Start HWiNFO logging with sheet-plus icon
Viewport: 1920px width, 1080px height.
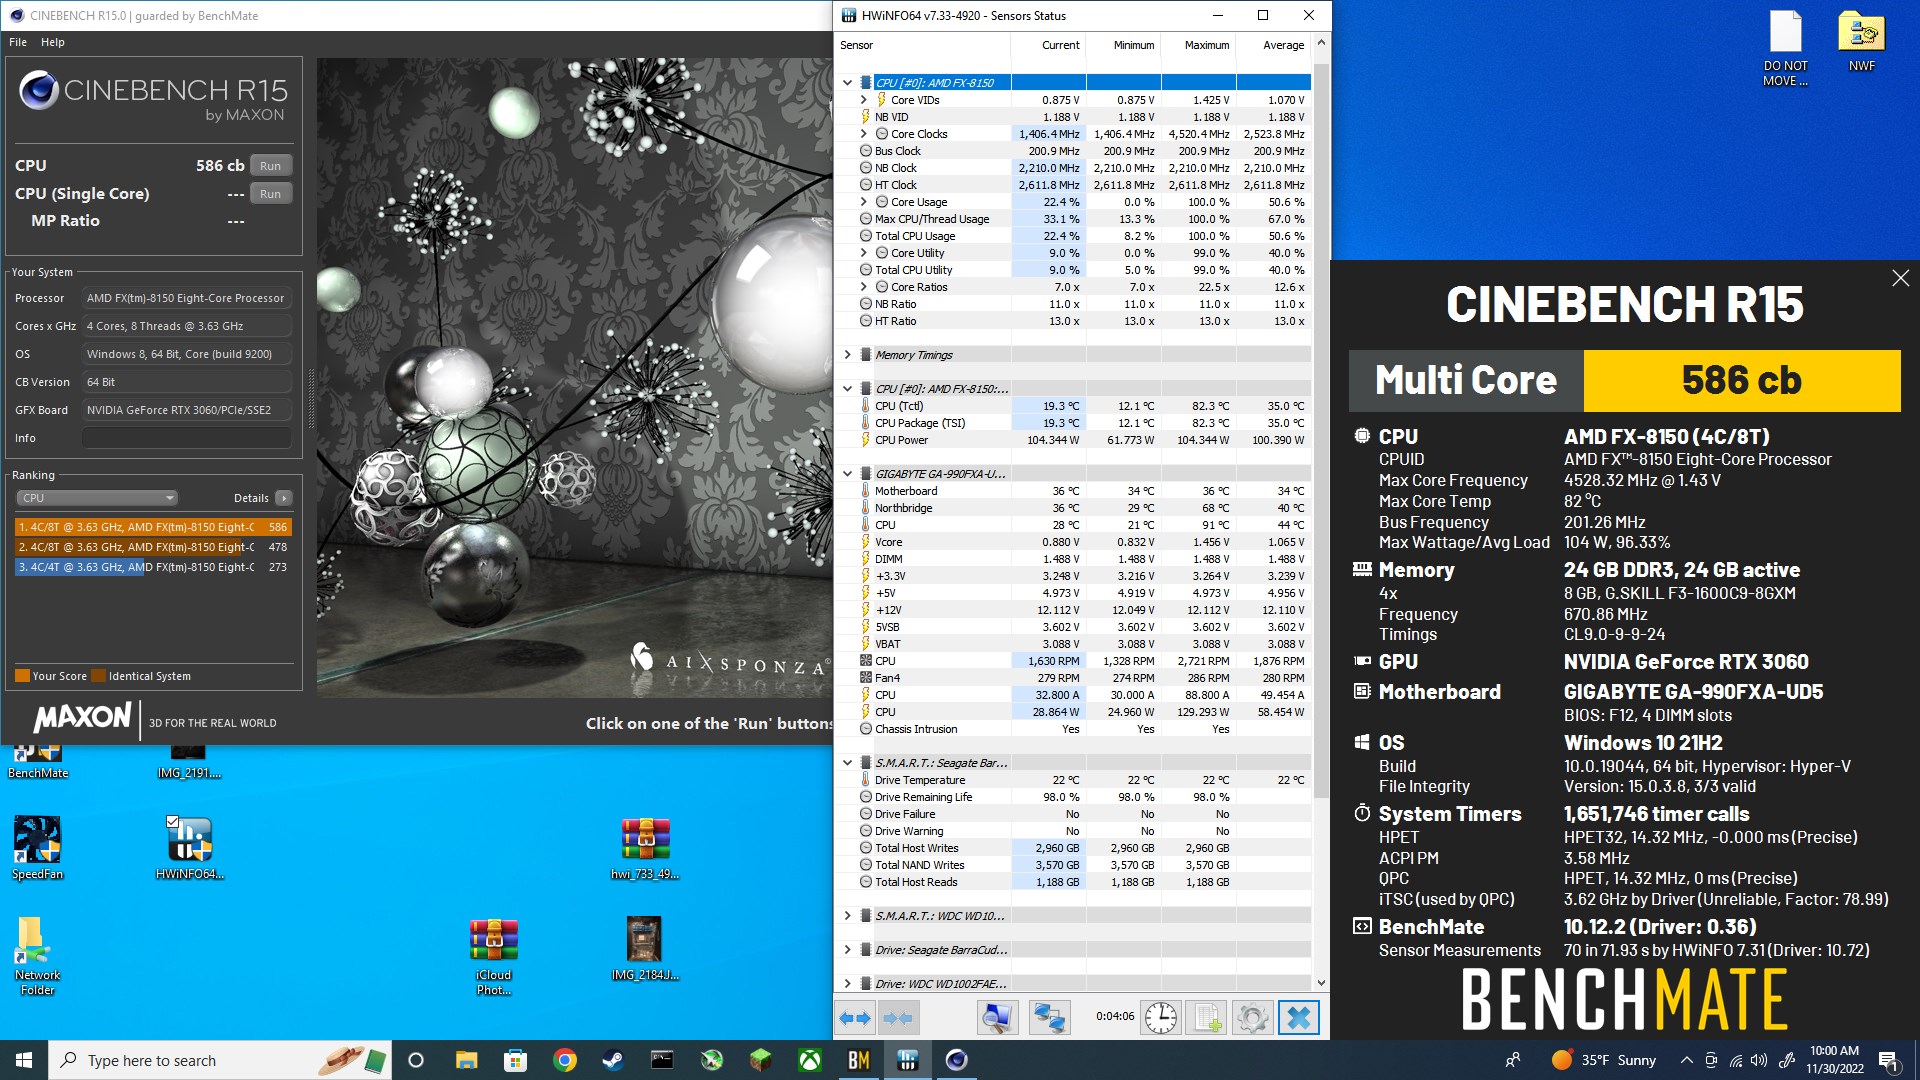coord(1206,1018)
